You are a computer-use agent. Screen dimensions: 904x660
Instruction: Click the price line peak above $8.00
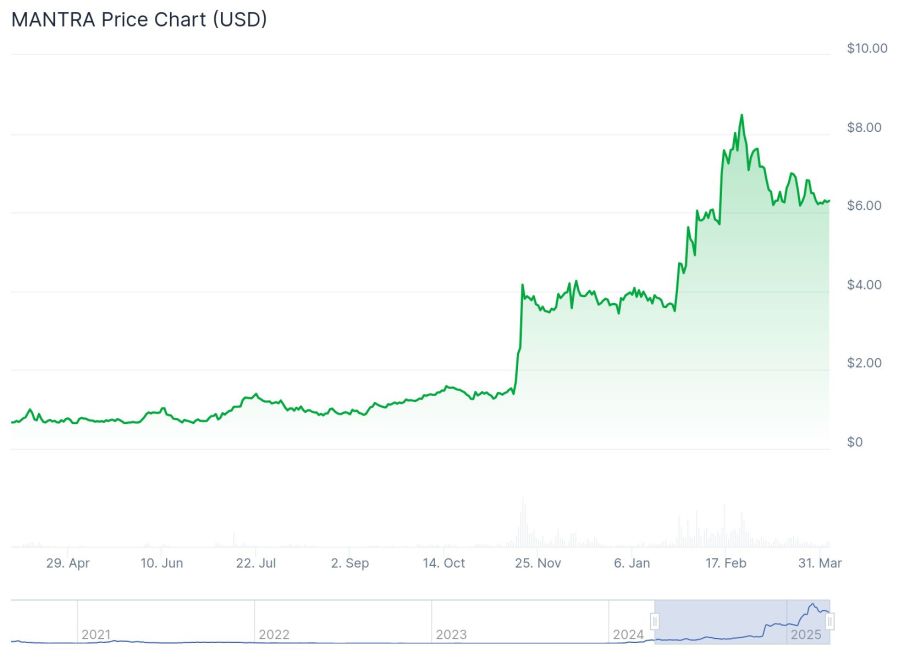click(x=741, y=115)
